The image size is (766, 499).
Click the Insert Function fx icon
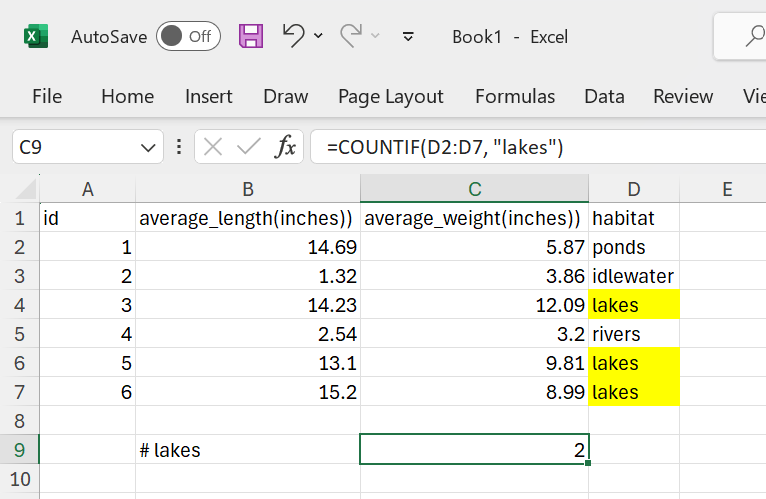click(x=286, y=148)
